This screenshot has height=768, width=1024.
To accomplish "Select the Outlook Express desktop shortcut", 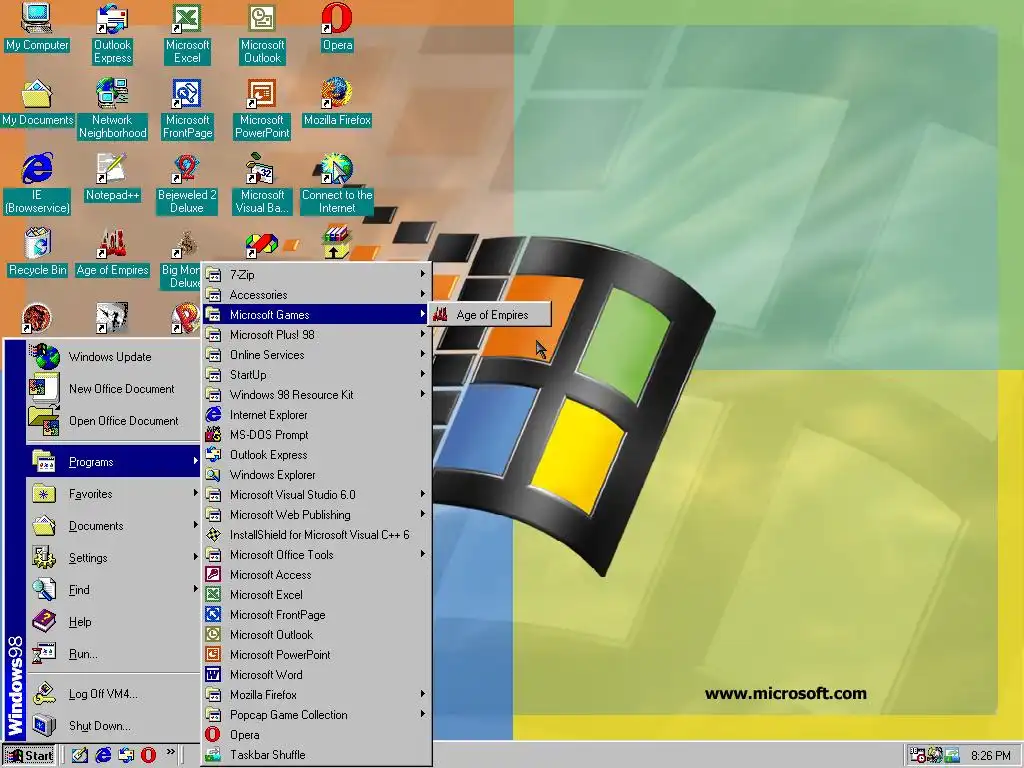I will tap(112, 33).
